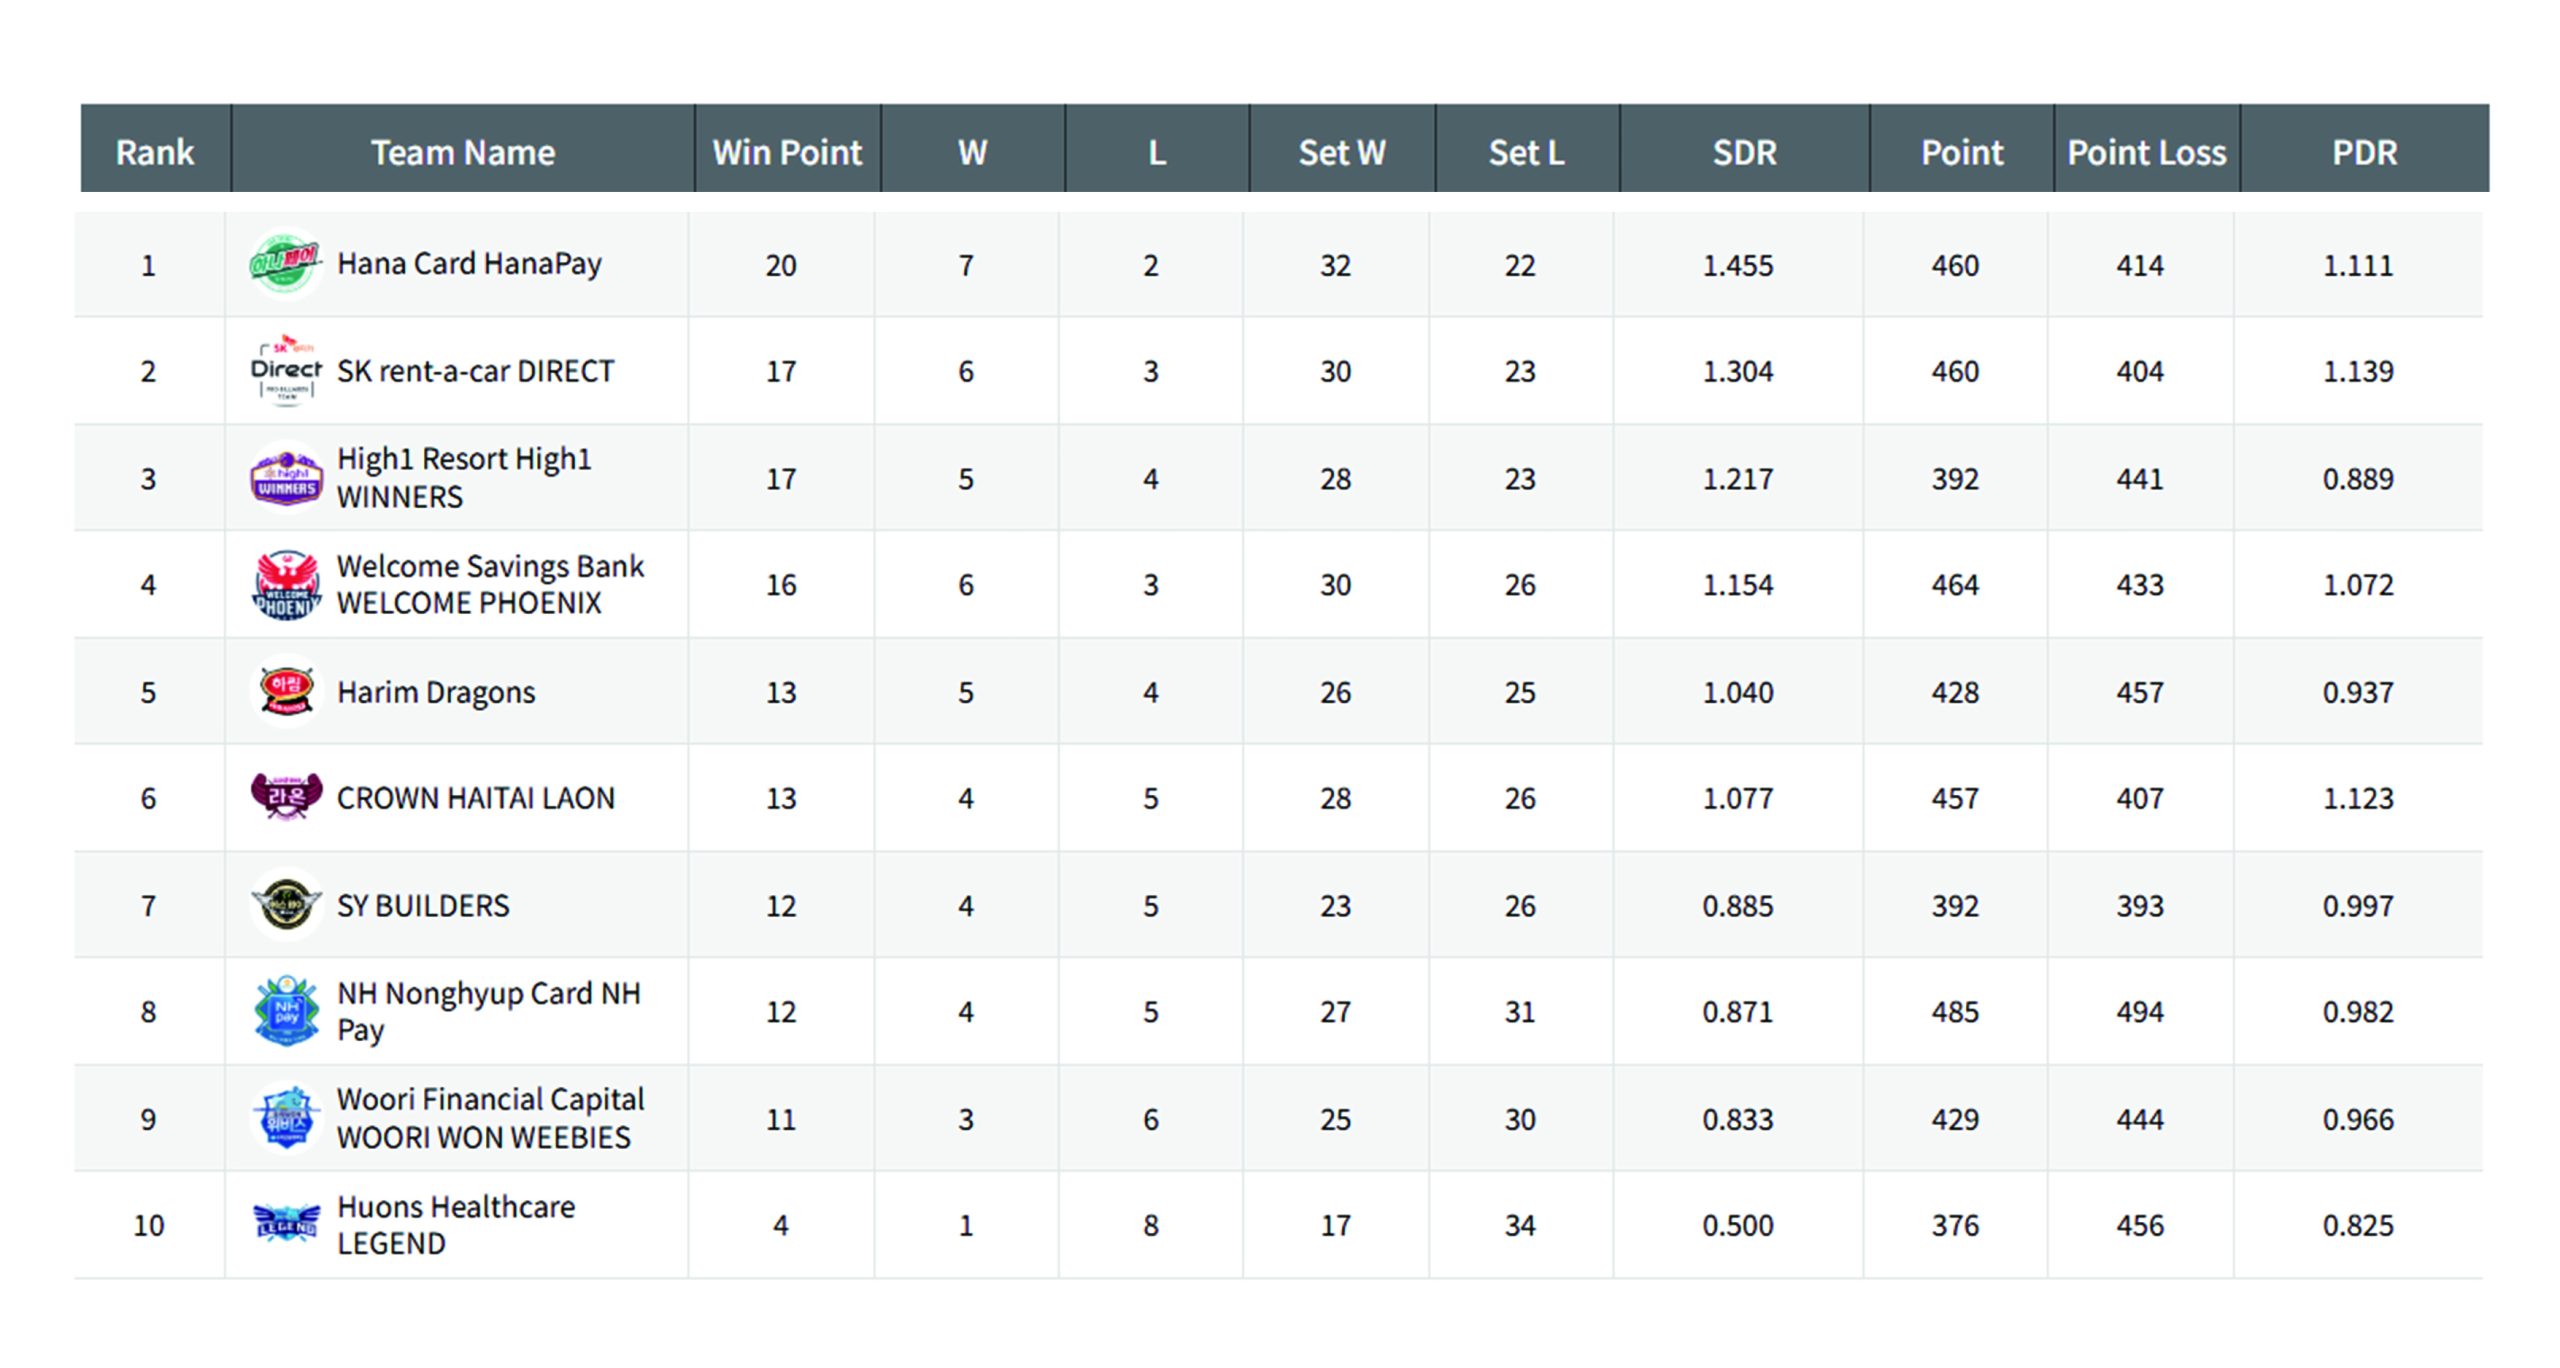Screen dimensions: 2560x1368
Task: Click the Harim Dragons team logo
Action: [x=286, y=691]
